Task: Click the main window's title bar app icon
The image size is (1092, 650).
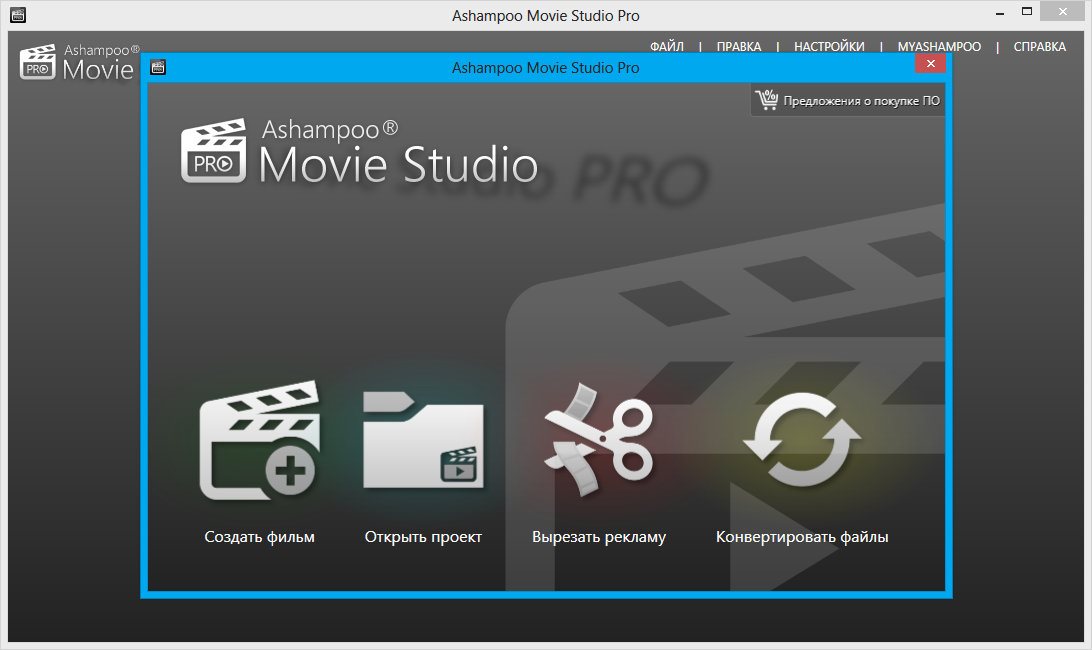Action: coord(17,15)
